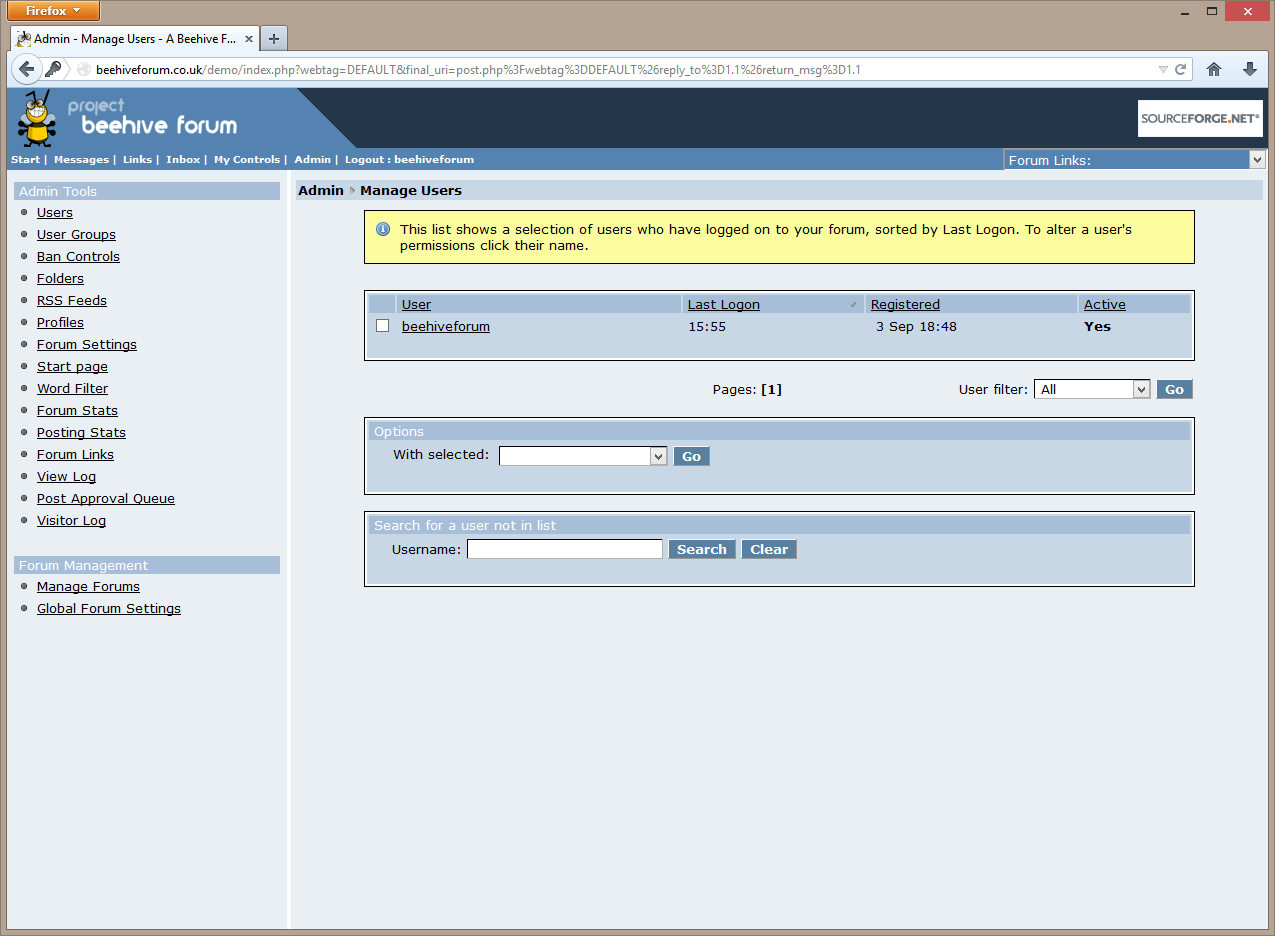This screenshot has height=936, width=1275.
Task: Open the Ban Controls admin tool
Action: pyautogui.click(x=78, y=256)
